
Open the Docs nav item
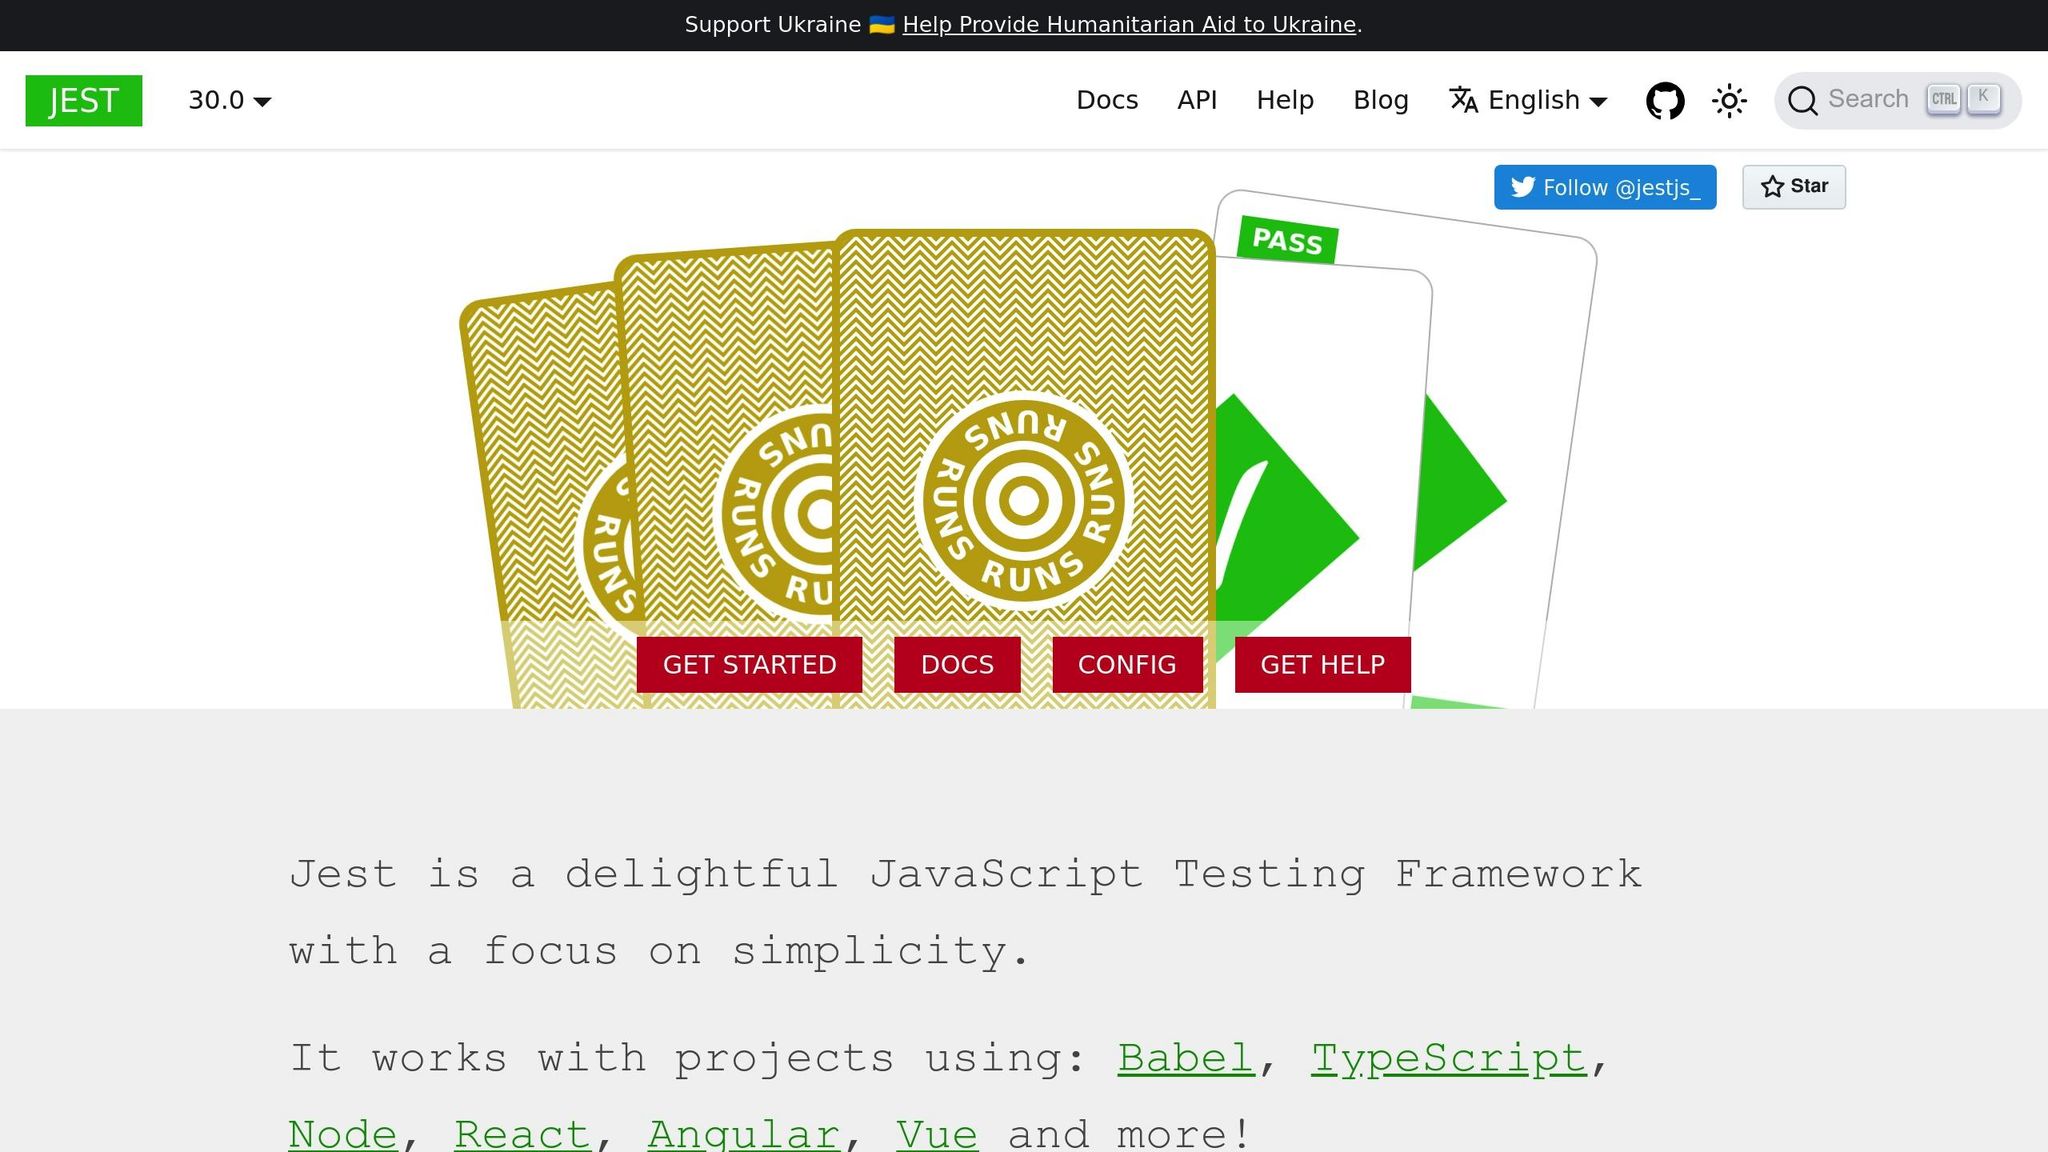[x=1107, y=100]
